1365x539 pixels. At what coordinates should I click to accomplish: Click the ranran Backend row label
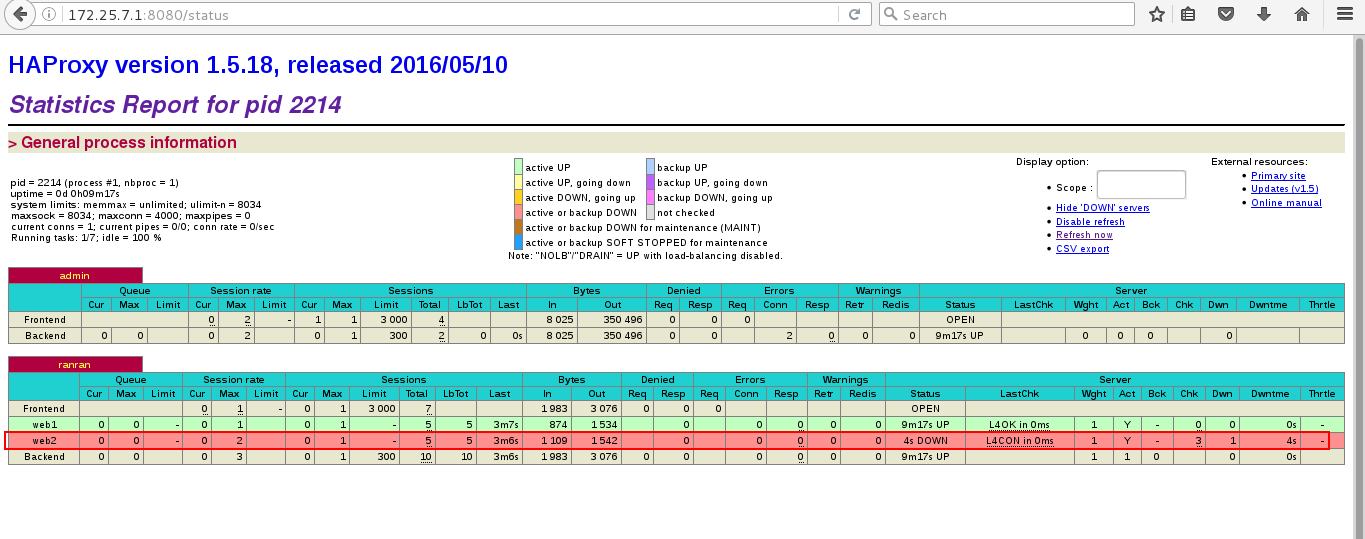(x=45, y=457)
